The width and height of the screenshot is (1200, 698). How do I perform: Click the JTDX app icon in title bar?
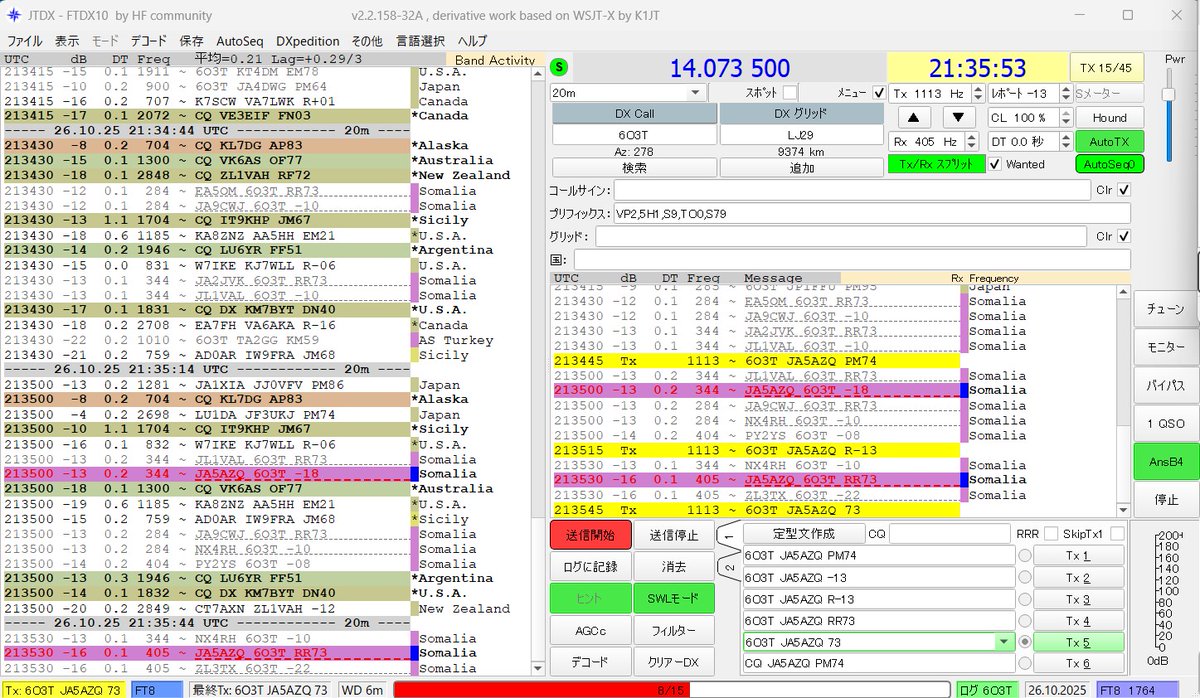(14, 15)
